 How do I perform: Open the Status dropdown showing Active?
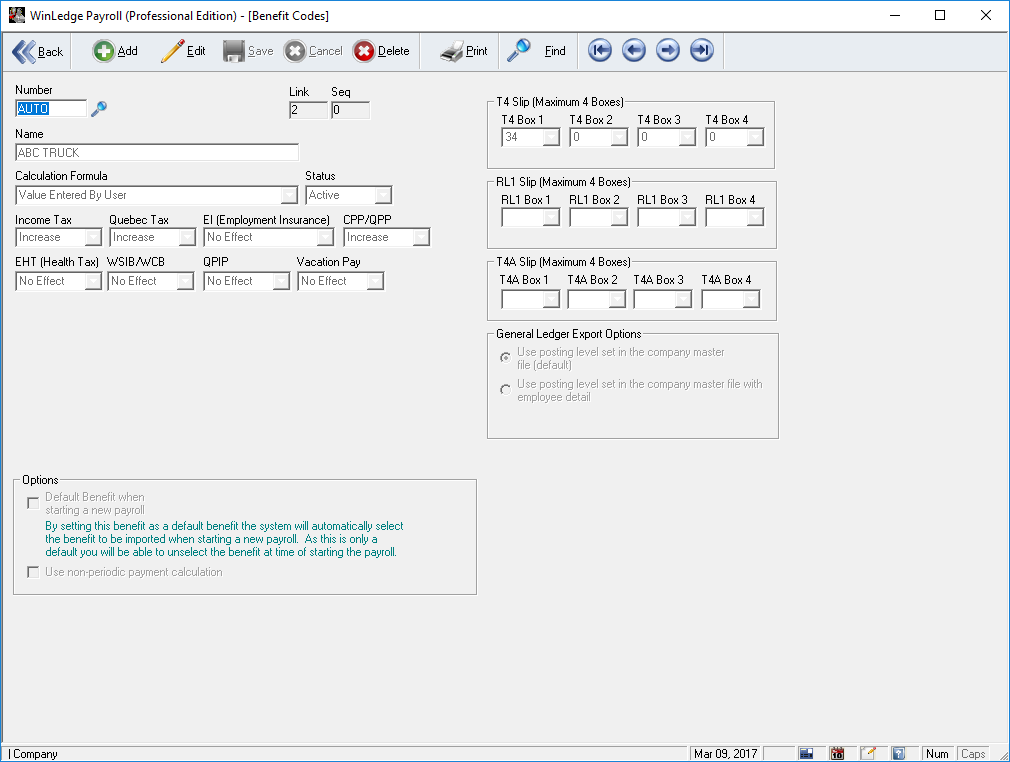(x=383, y=195)
